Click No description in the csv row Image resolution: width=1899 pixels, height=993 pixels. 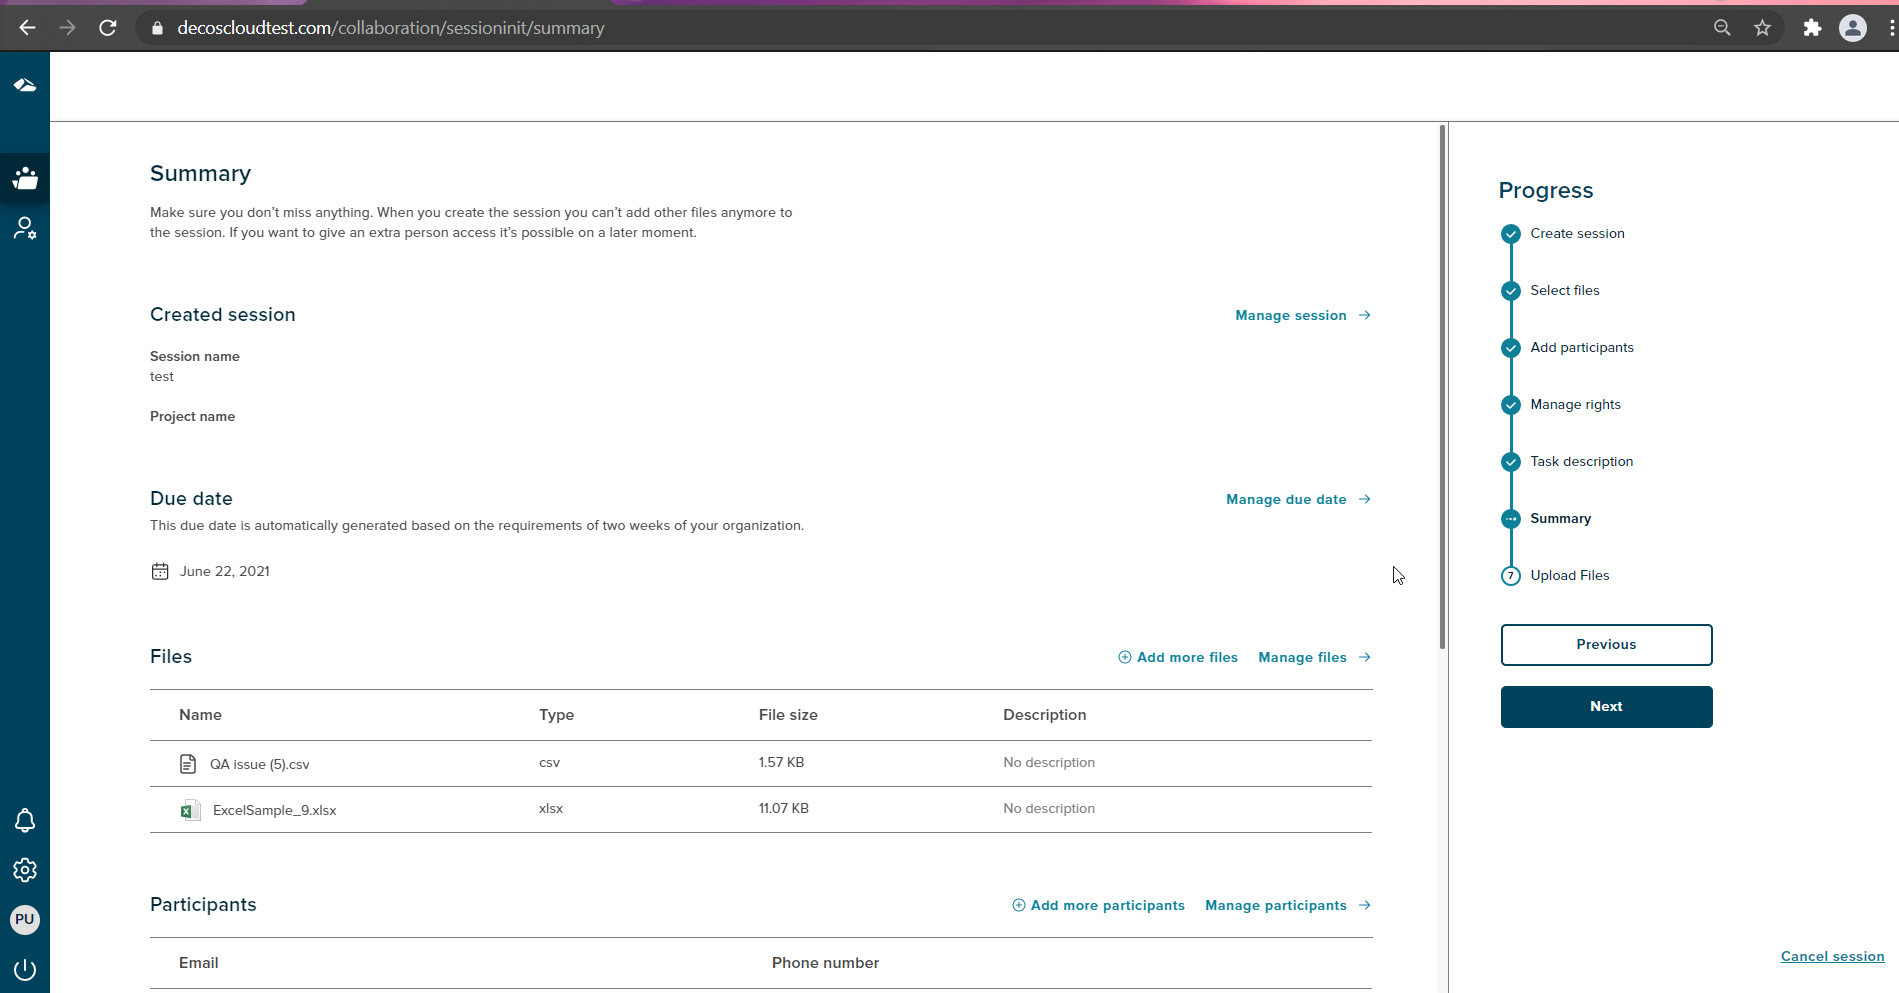click(x=1049, y=762)
